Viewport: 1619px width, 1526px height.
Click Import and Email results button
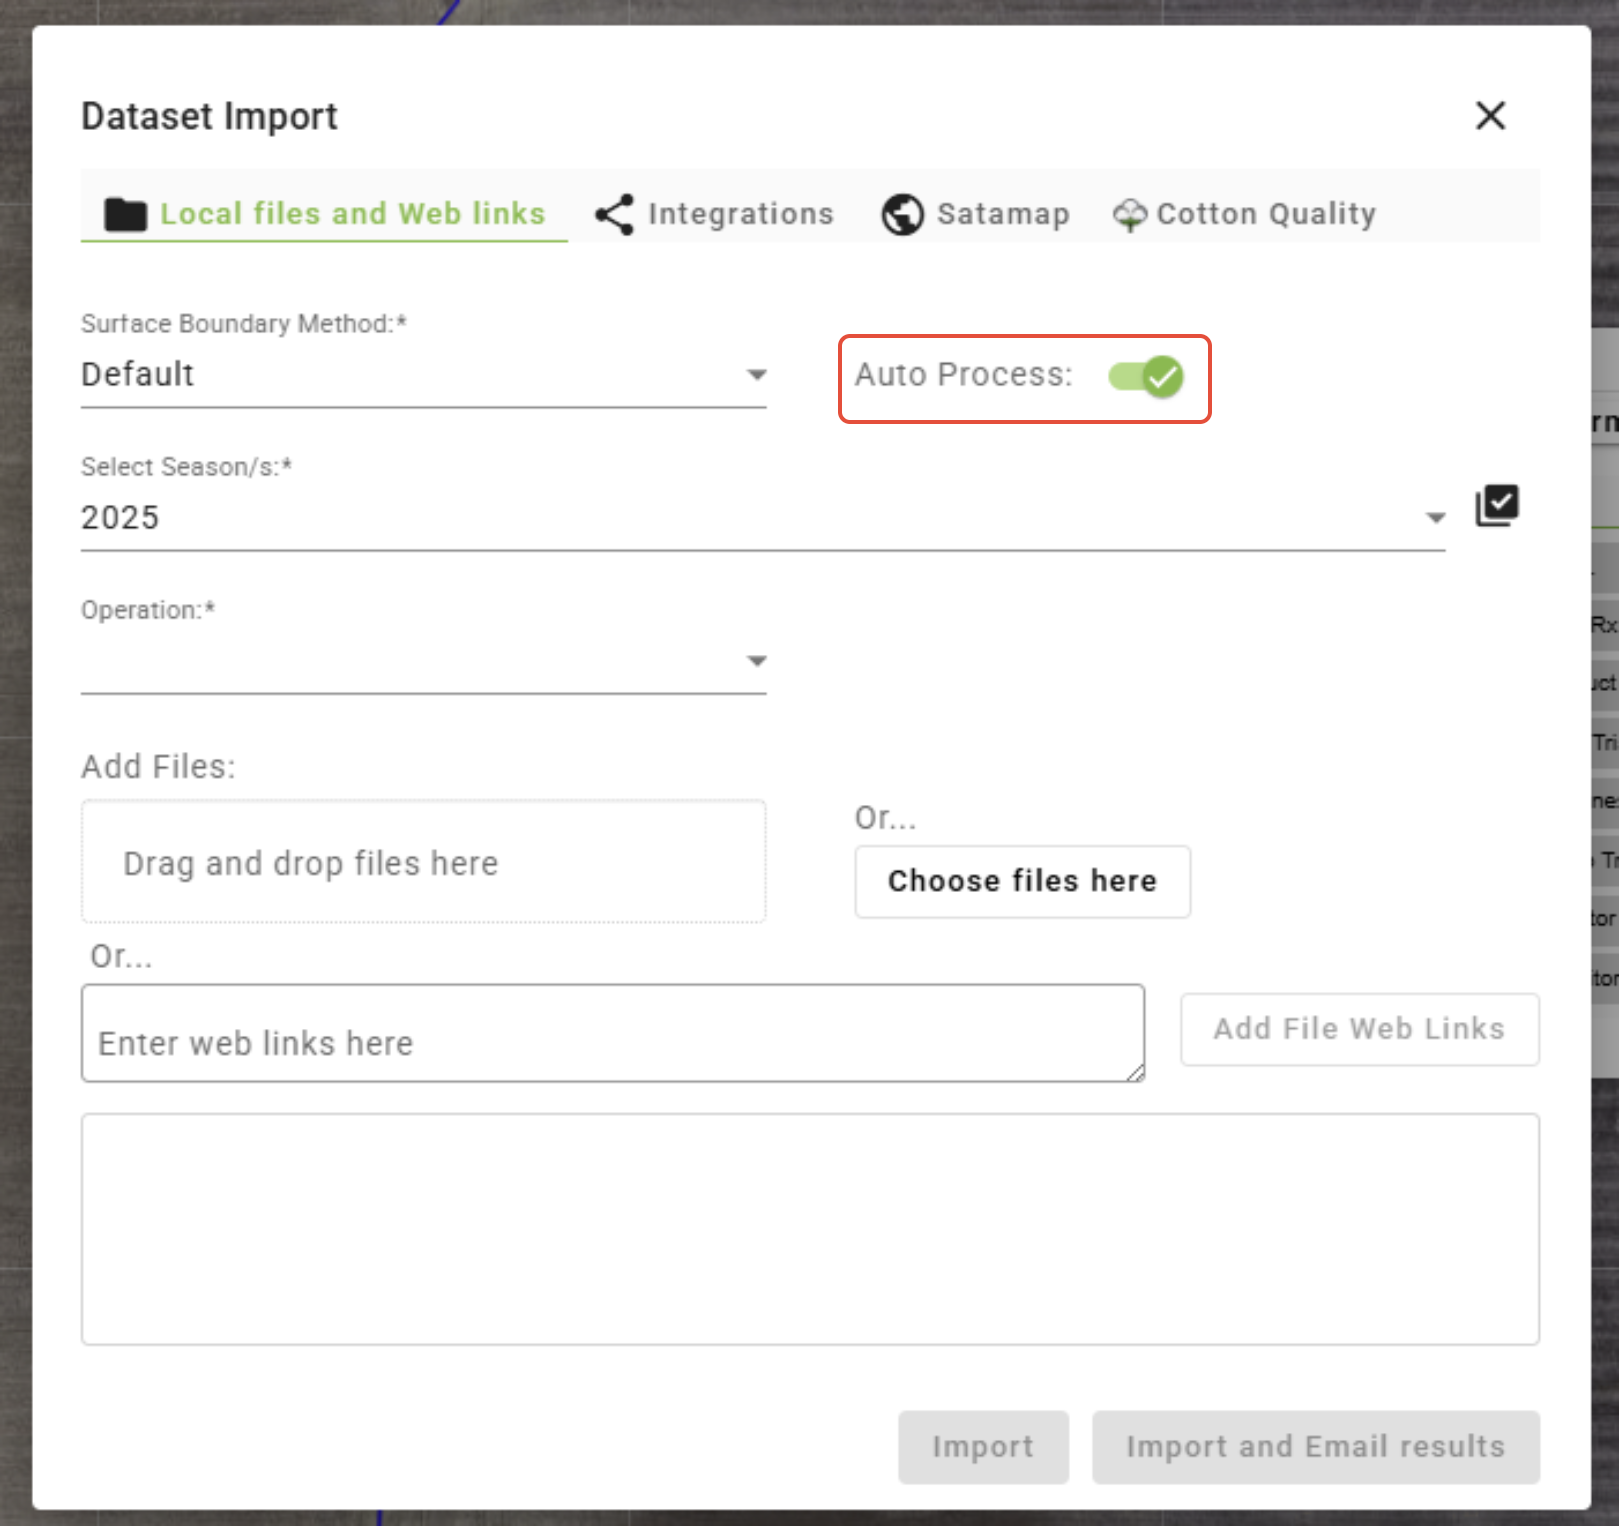pos(1315,1447)
